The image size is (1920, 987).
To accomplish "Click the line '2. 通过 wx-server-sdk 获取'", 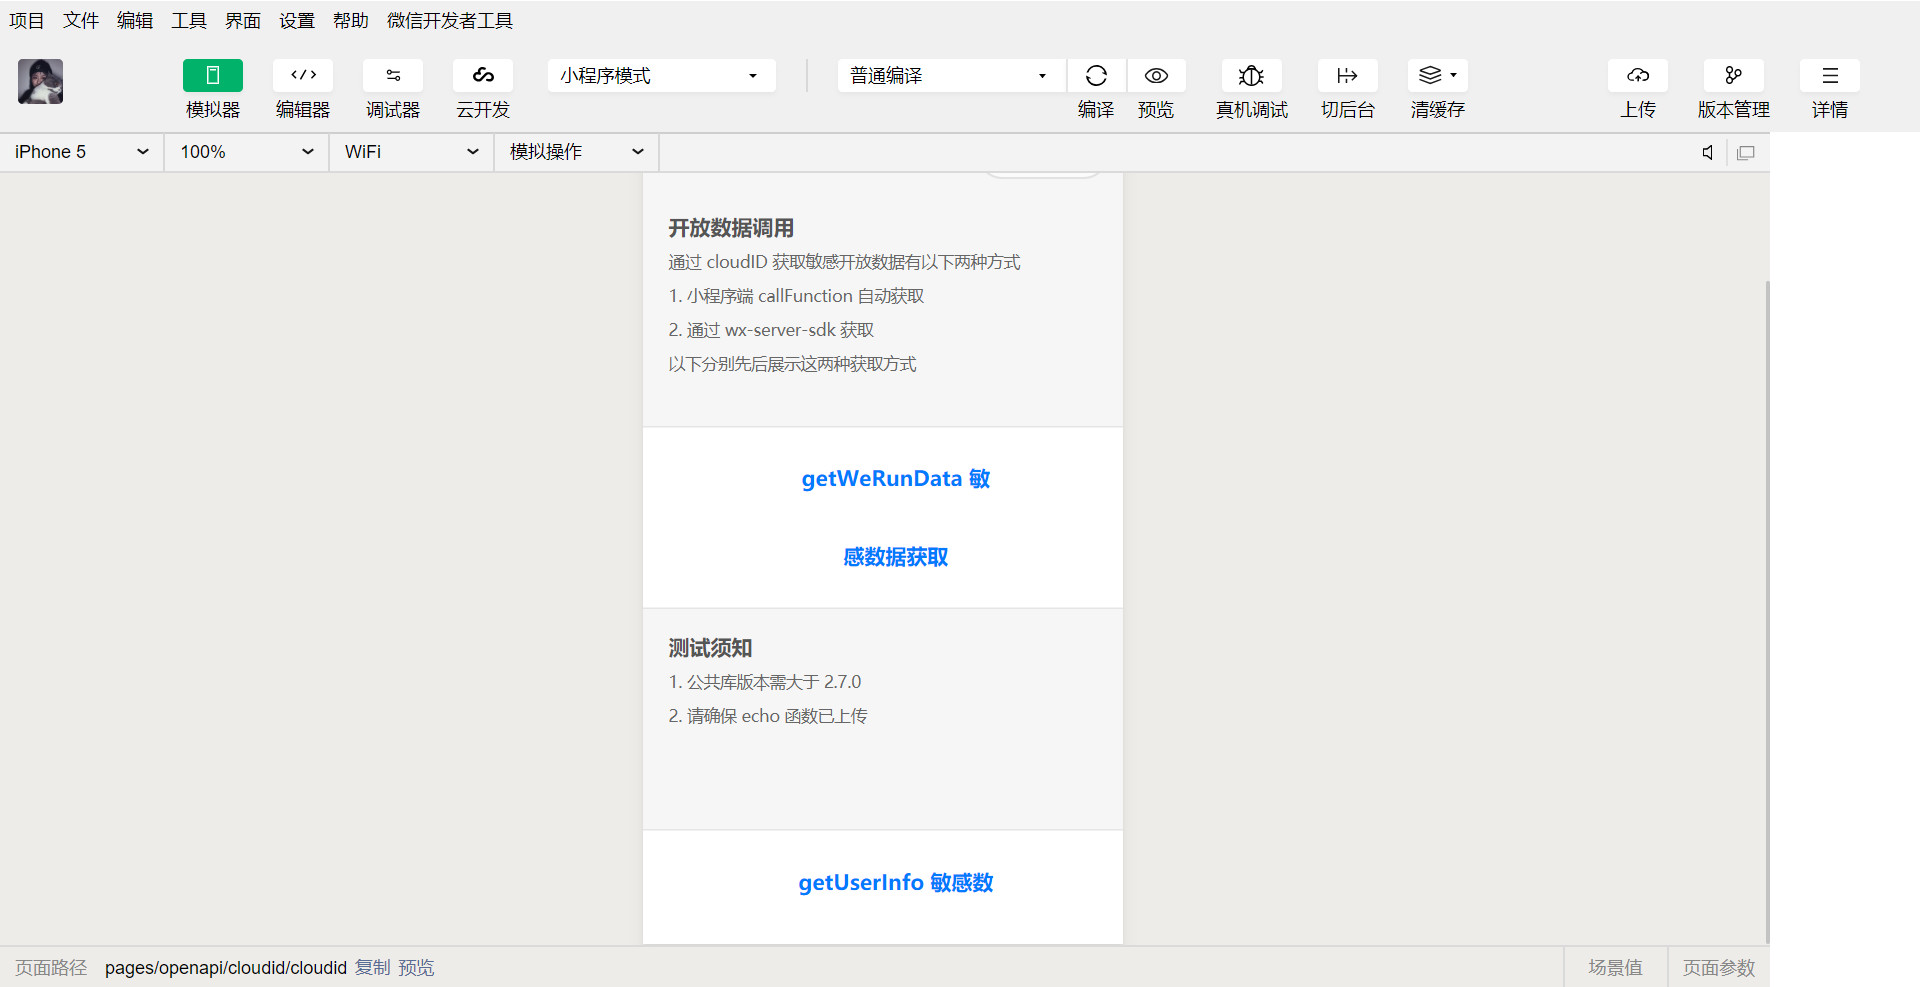I will coord(771,330).
